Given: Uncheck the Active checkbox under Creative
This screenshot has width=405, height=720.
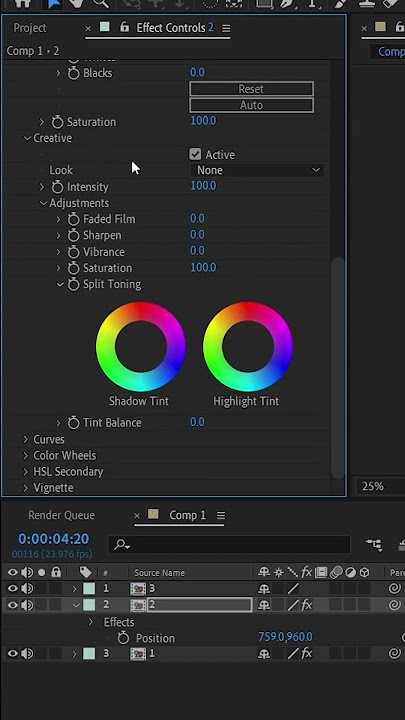Looking at the screenshot, I should pos(195,154).
